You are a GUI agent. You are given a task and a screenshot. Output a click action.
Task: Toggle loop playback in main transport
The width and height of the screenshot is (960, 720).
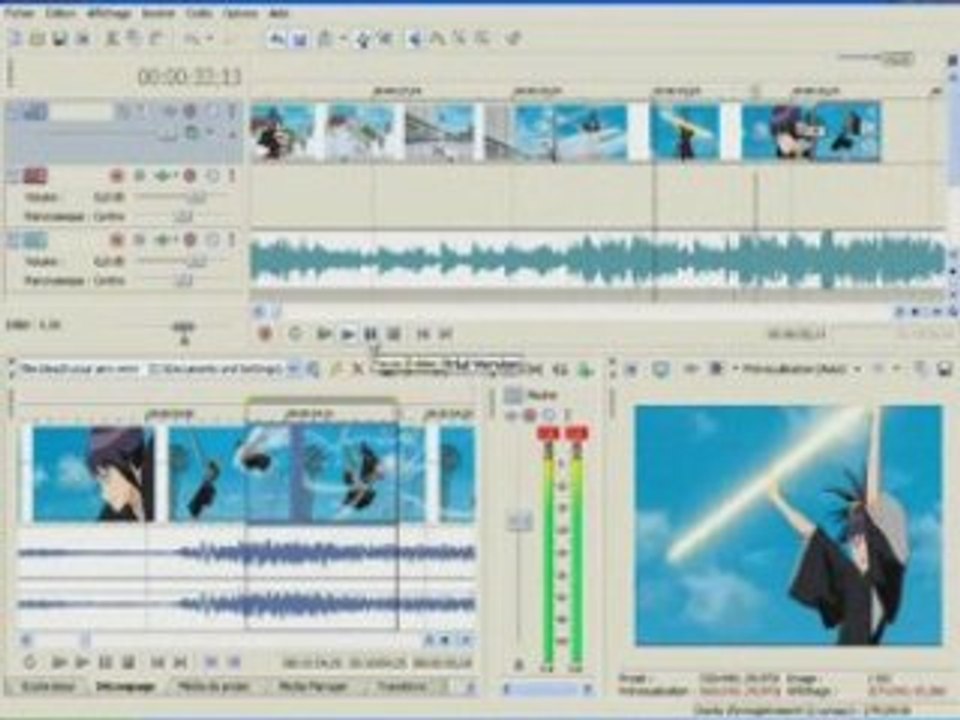295,334
